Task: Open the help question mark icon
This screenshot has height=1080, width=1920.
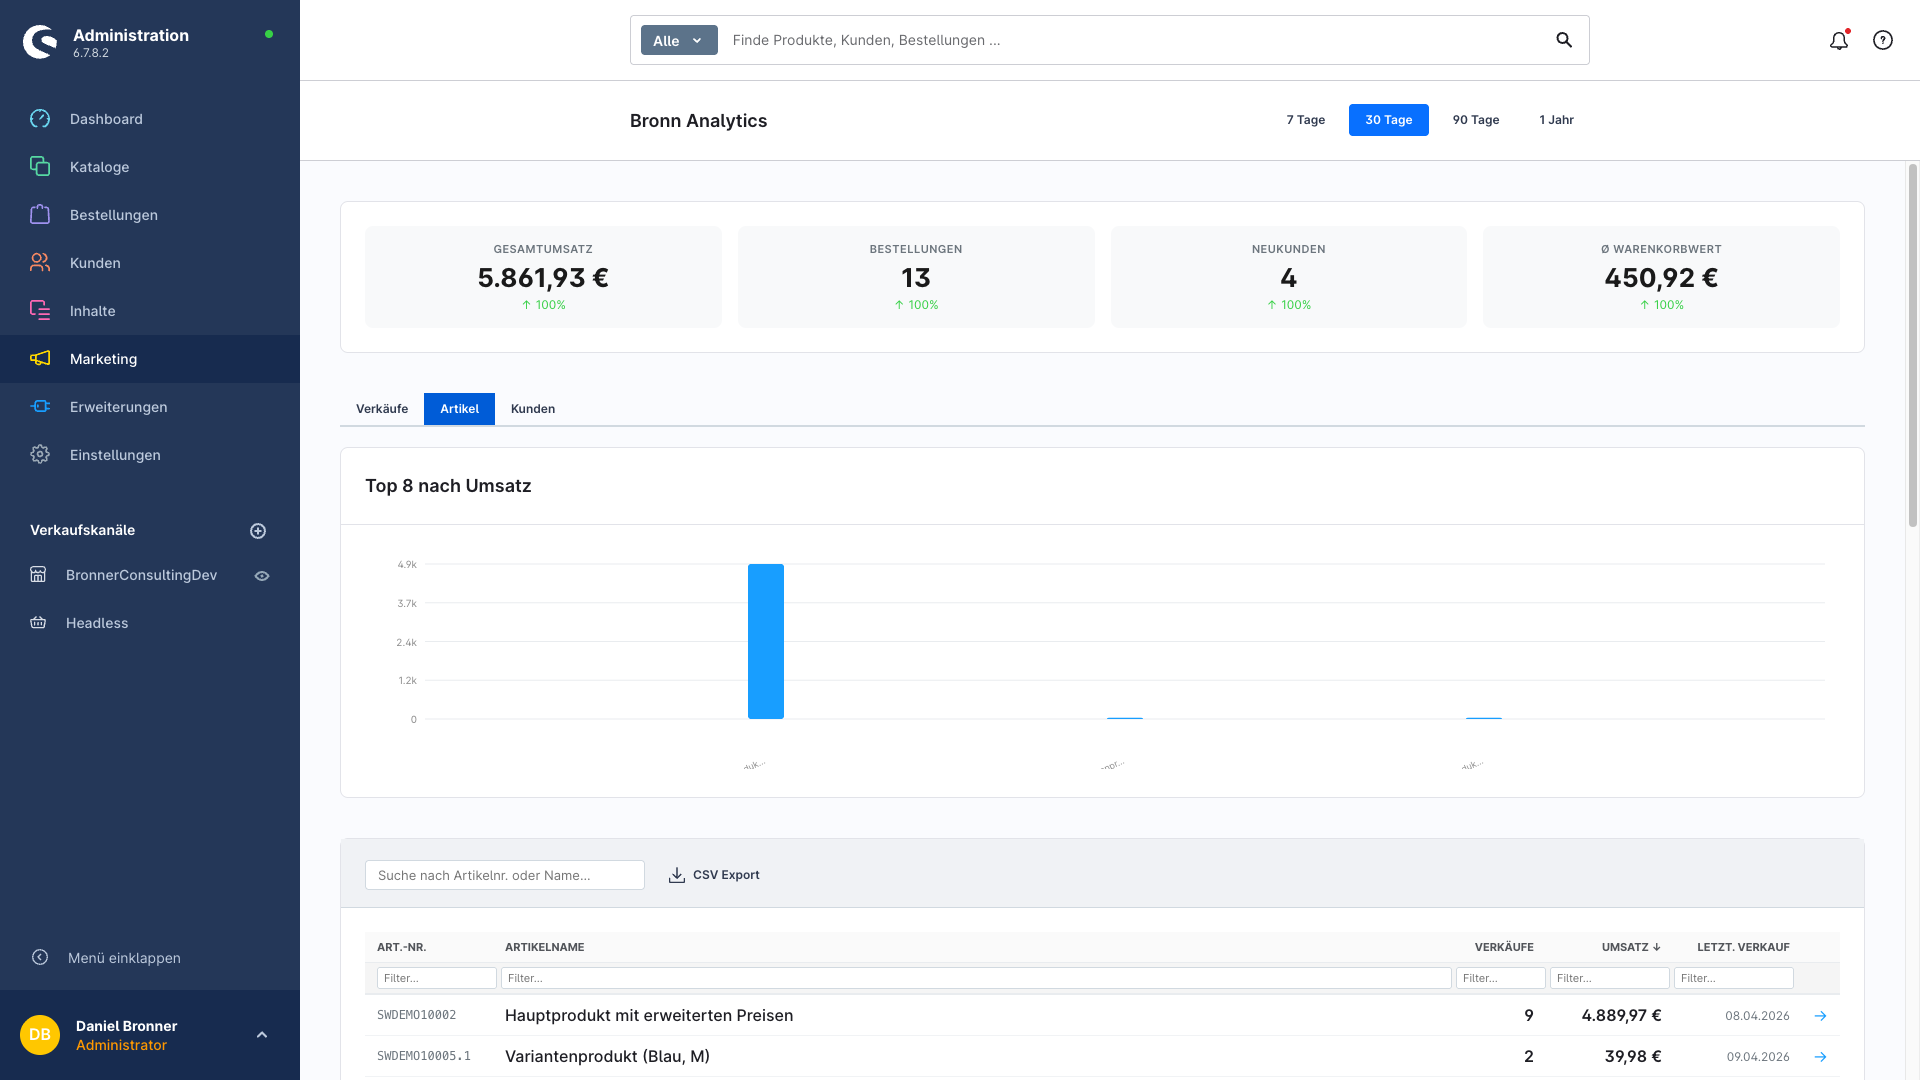Action: click(x=1882, y=40)
